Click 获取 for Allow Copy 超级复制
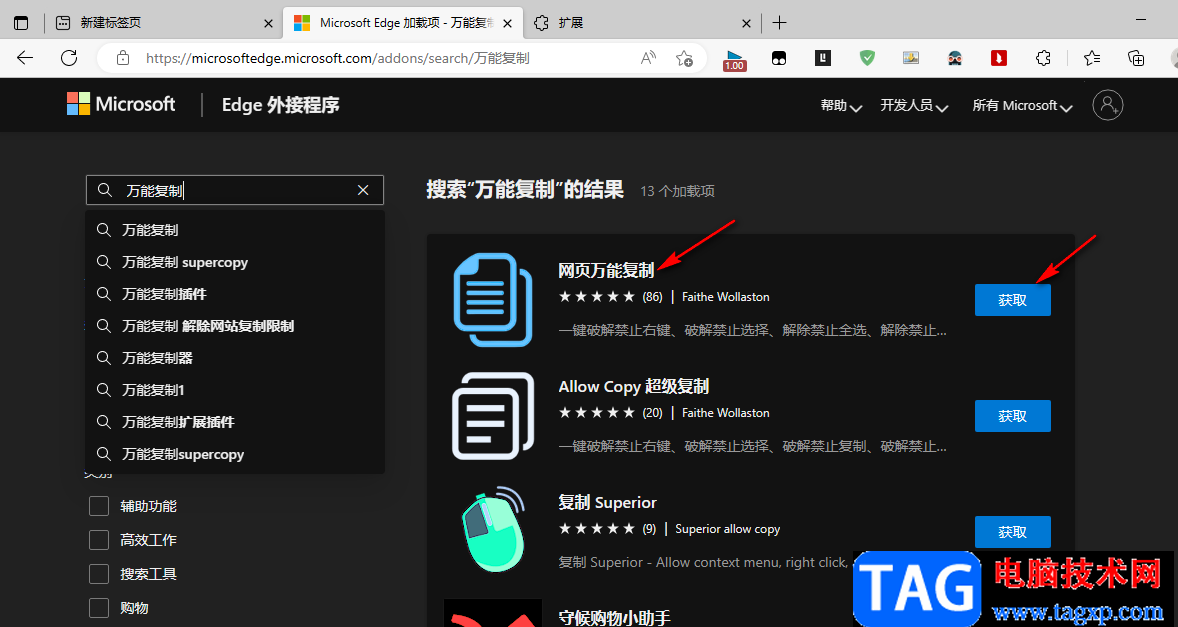The image size is (1178, 627). (x=1012, y=416)
